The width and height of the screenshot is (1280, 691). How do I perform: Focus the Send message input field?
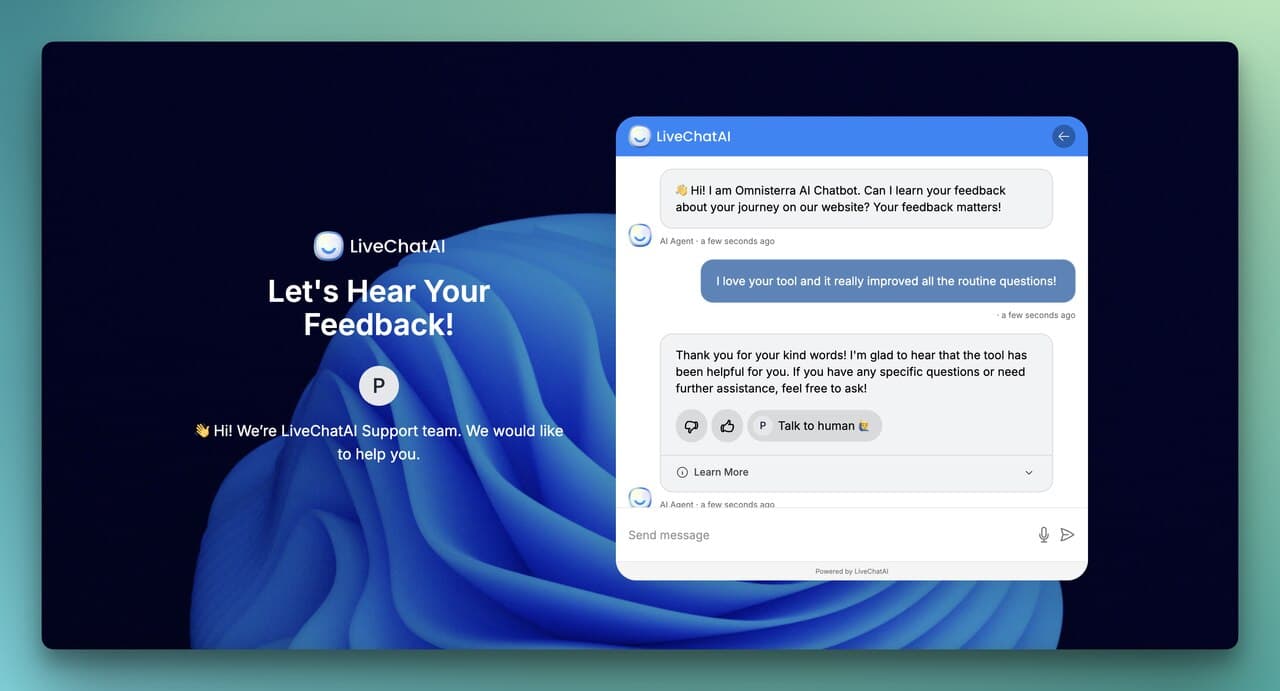pyautogui.click(x=828, y=535)
